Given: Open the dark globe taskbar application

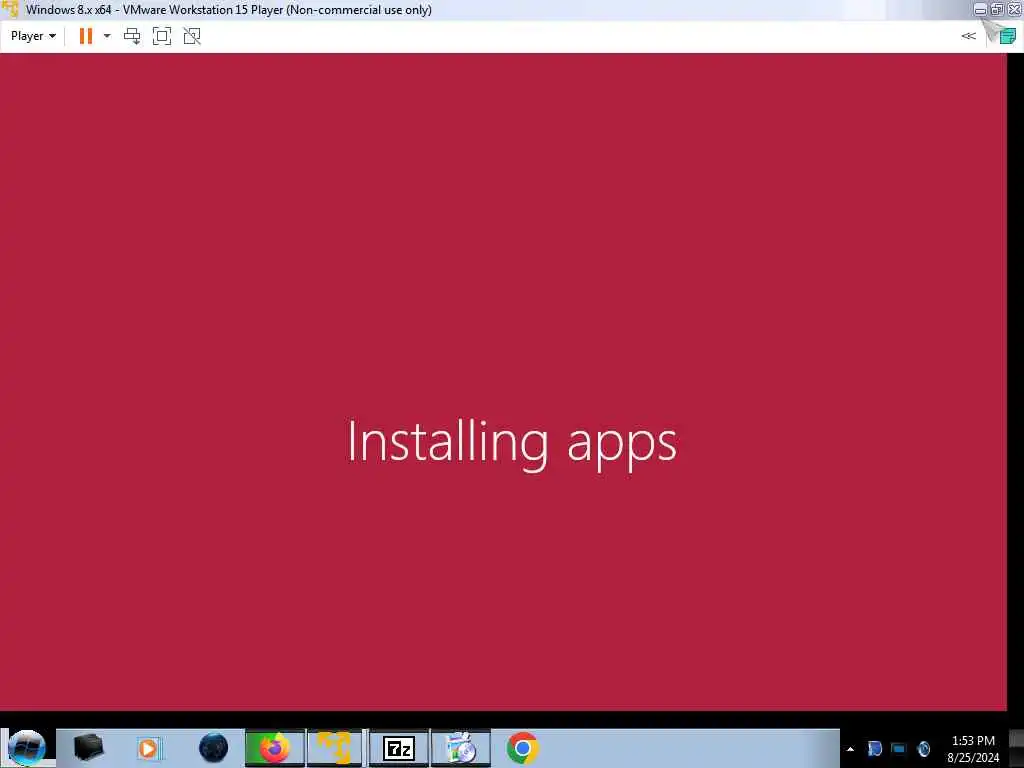Looking at the screenshot, I should (x=214, y=748).
